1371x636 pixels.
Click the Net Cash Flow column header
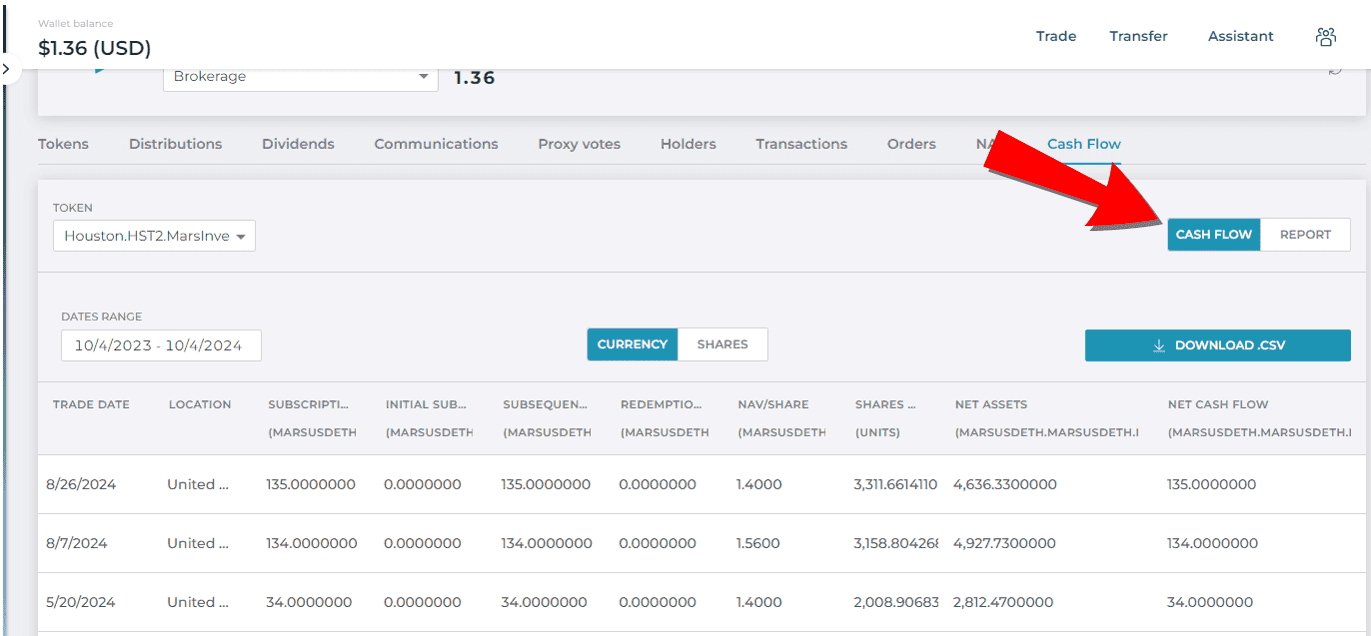coord(1218,404)
